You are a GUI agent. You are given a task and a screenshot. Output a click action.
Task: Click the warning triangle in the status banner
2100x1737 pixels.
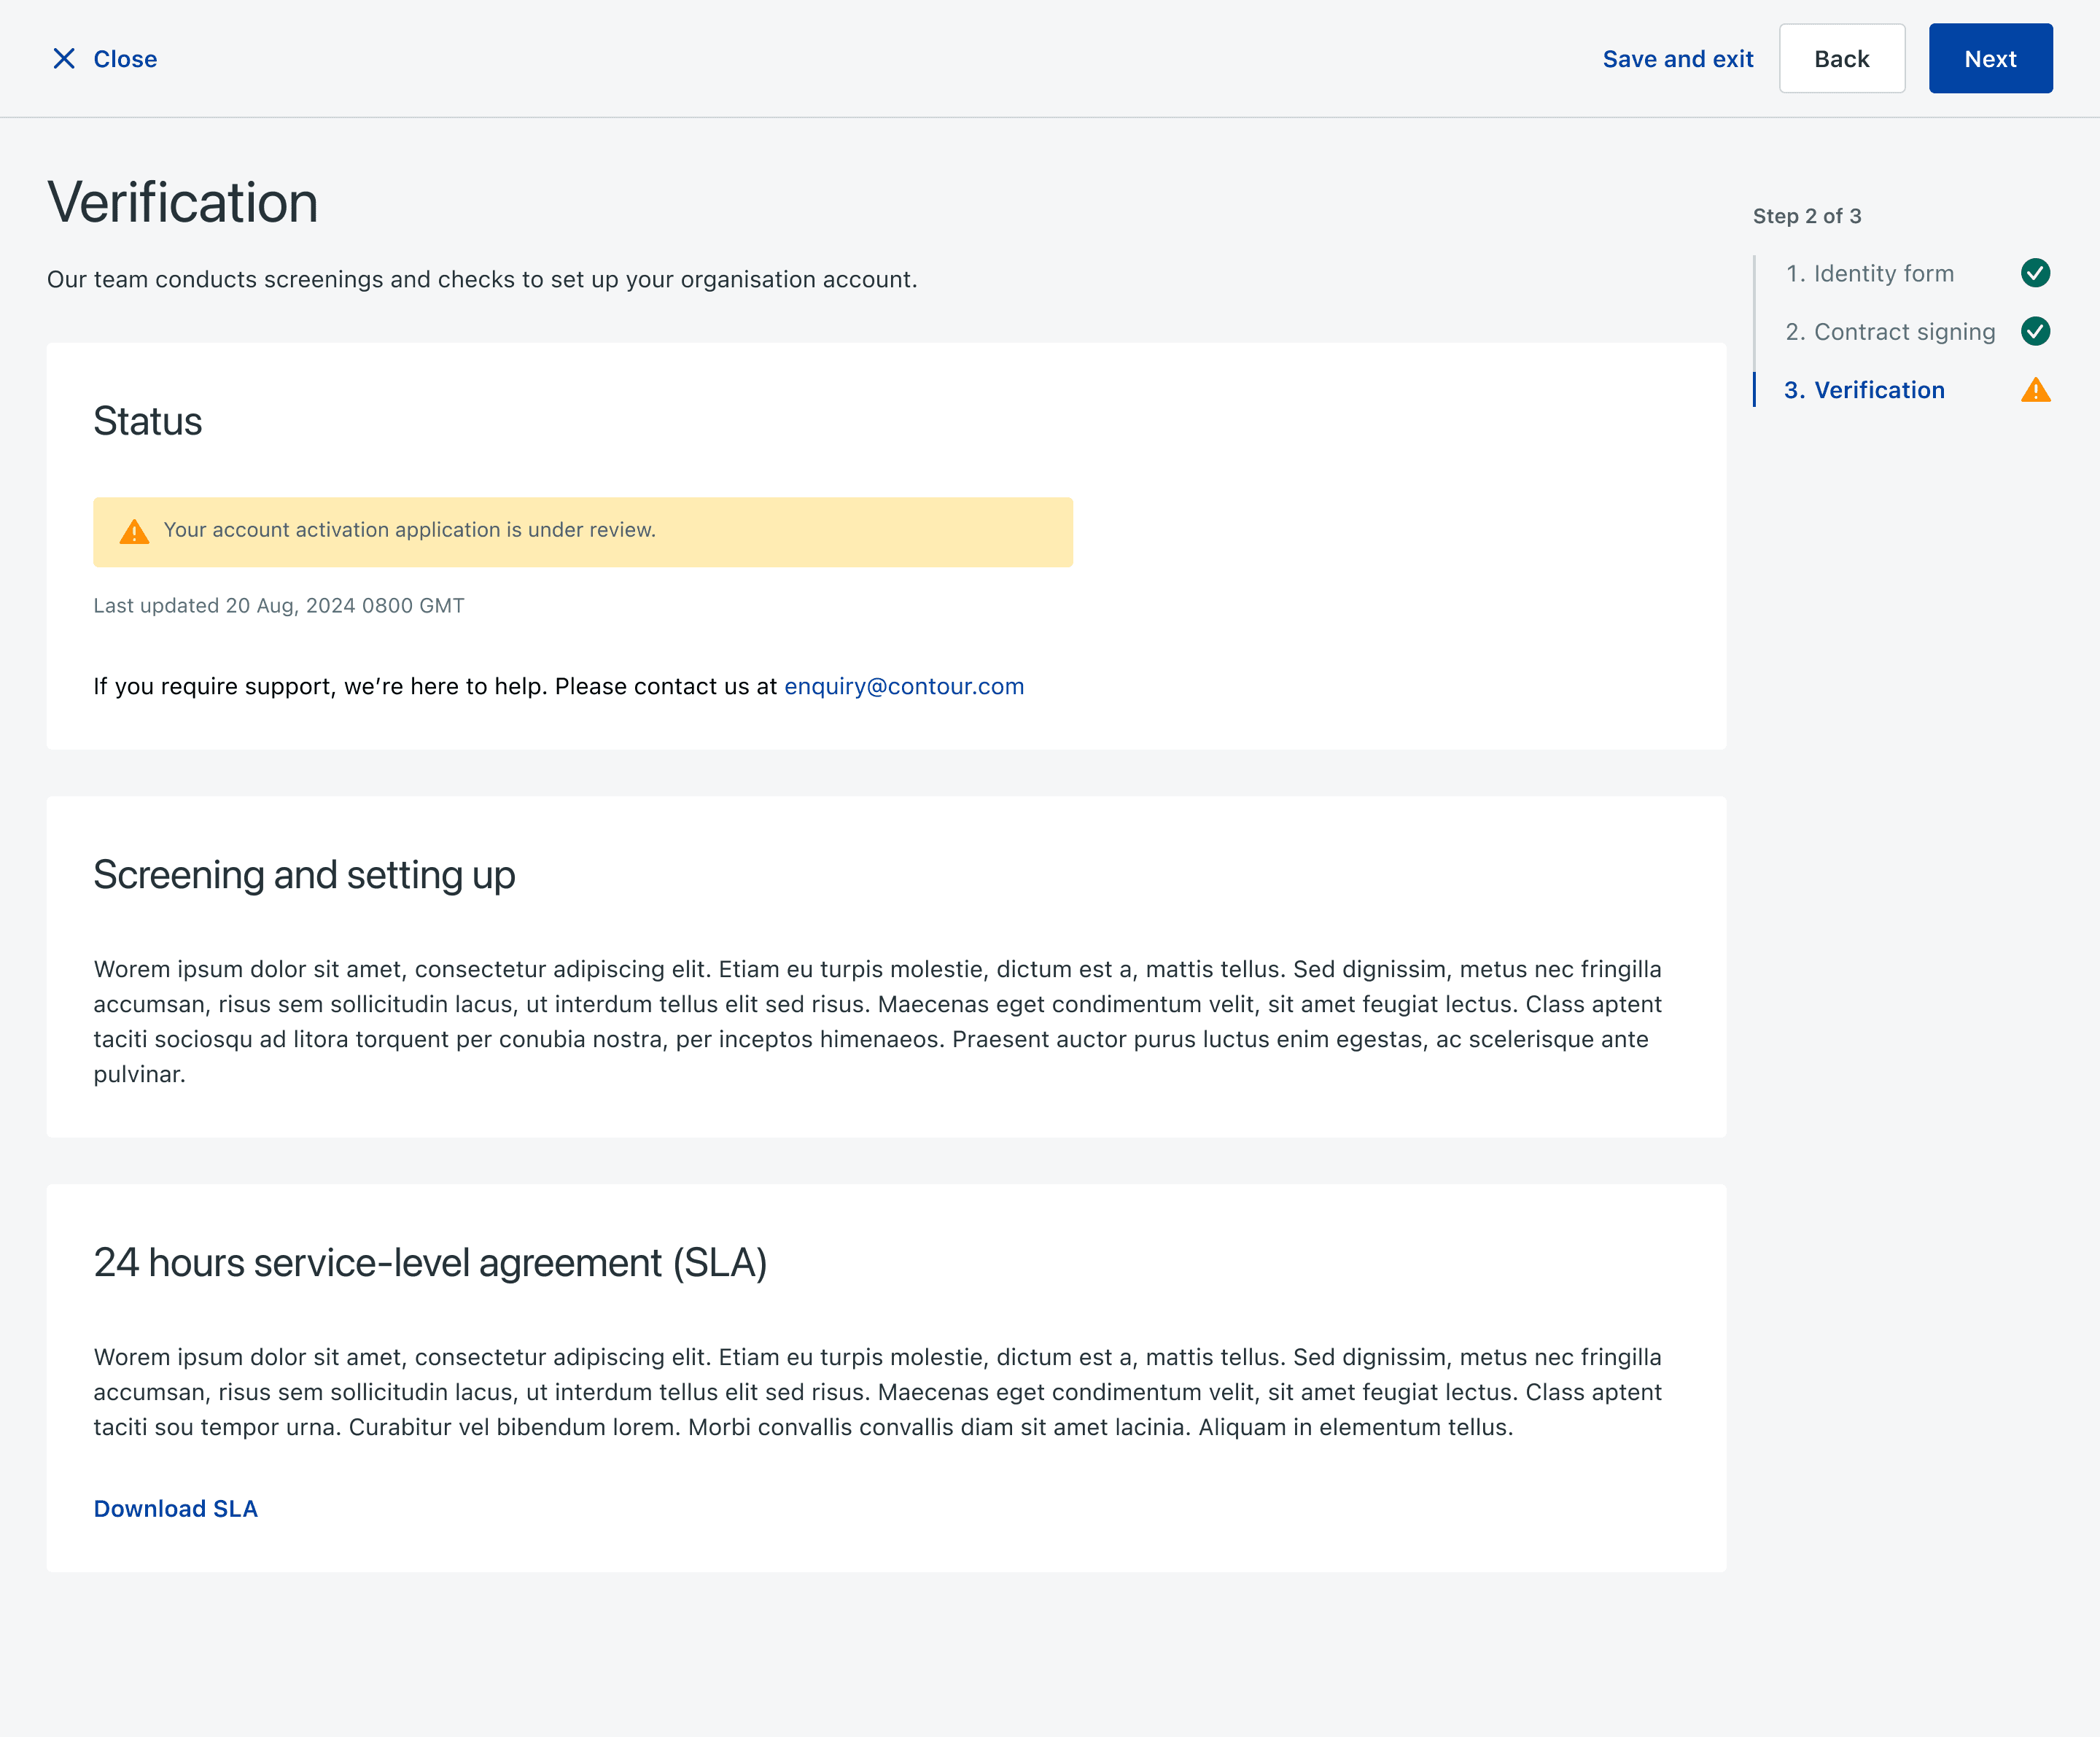click(x=134, y=532)
